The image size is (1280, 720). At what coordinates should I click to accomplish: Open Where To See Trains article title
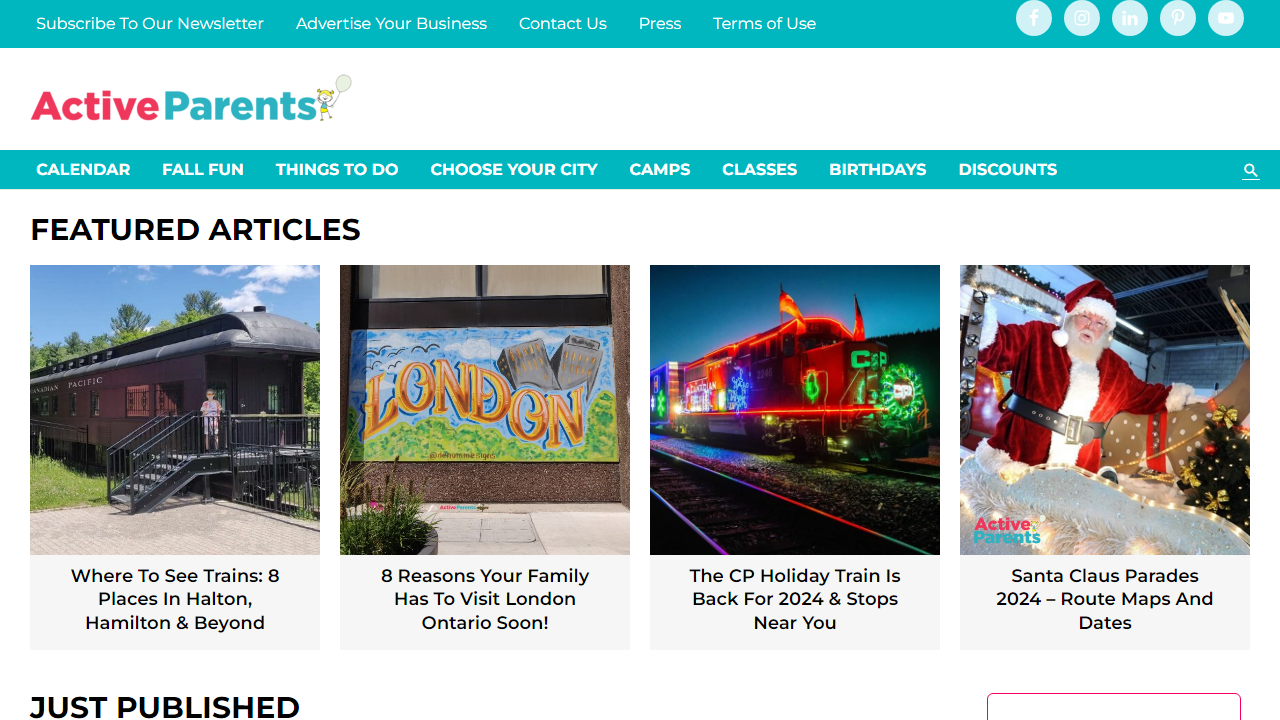(175, 599)
